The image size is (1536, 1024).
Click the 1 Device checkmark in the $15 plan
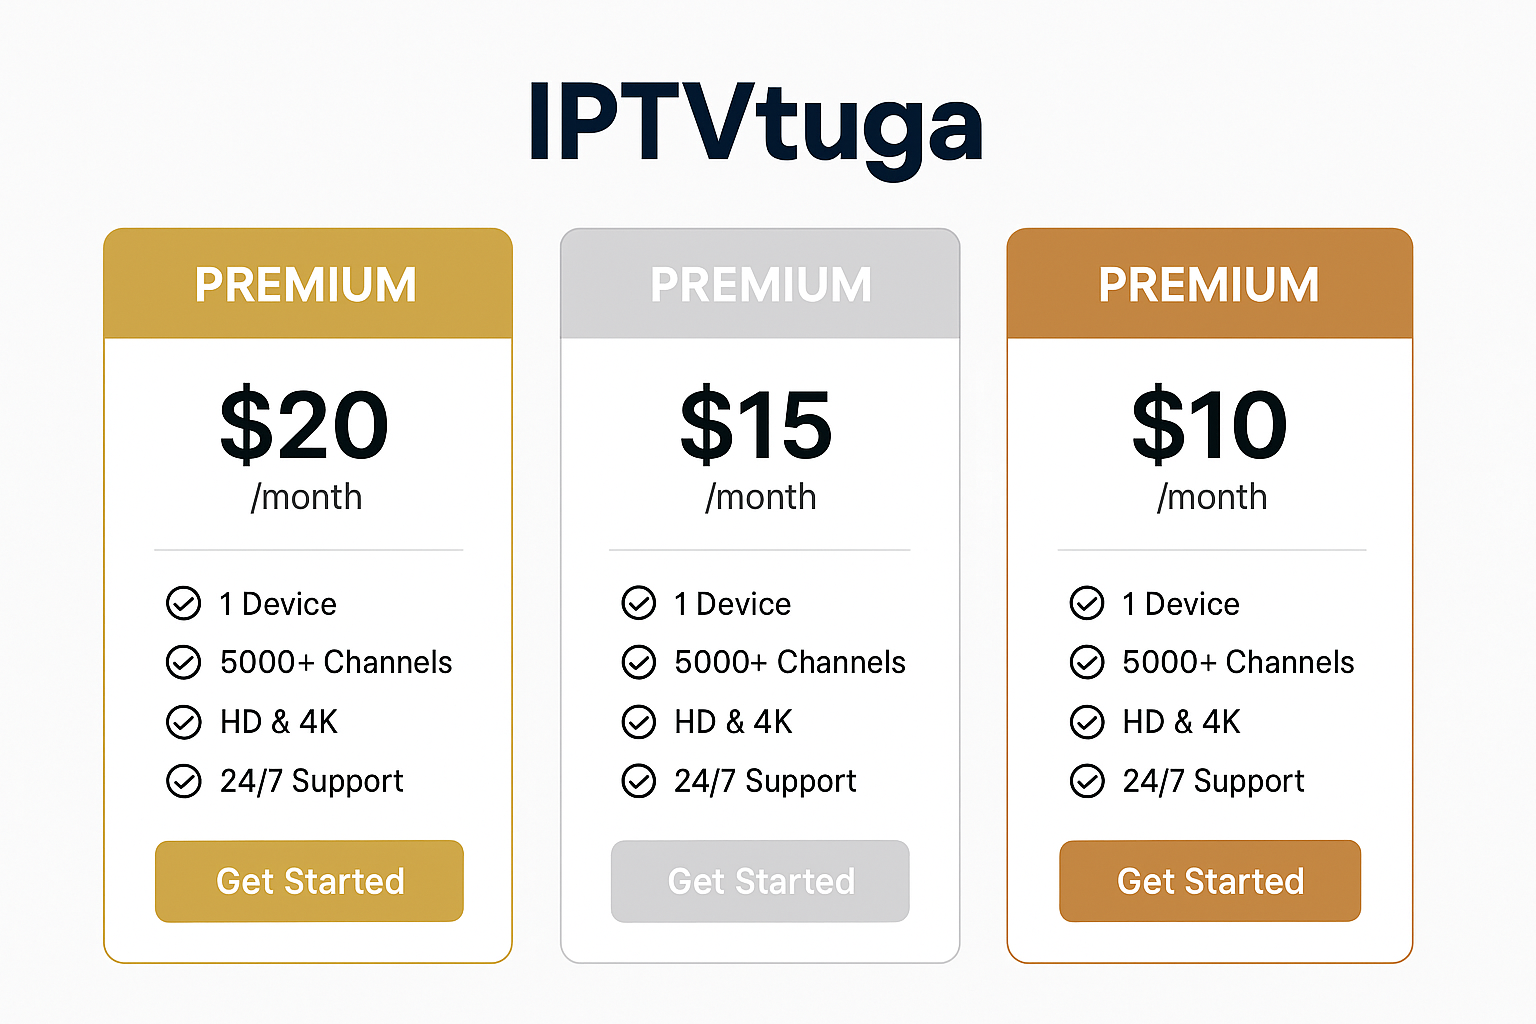(x=639, y=604)
